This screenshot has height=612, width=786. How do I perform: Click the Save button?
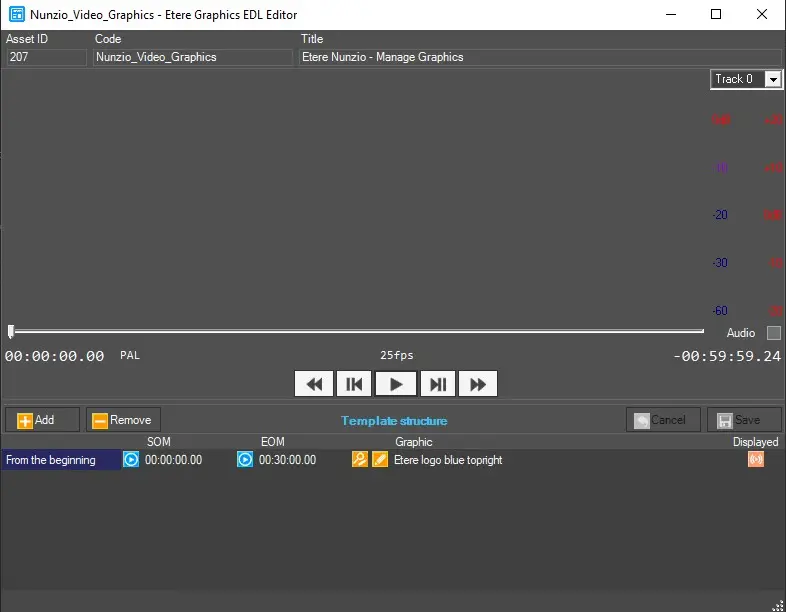(x=744, y=420)
